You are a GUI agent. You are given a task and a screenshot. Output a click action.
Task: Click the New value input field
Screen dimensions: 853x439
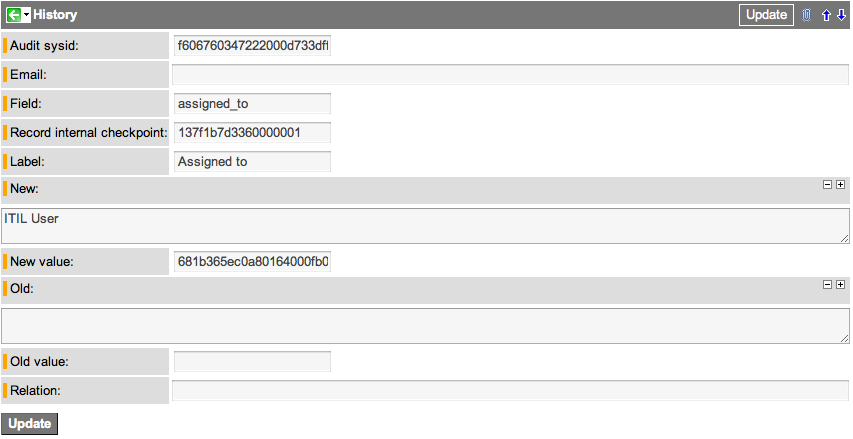252,262
